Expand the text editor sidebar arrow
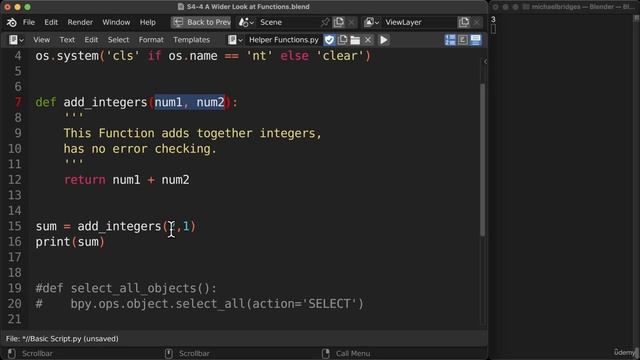Viewport: 640px width, 360px height. tap(485, 62)
